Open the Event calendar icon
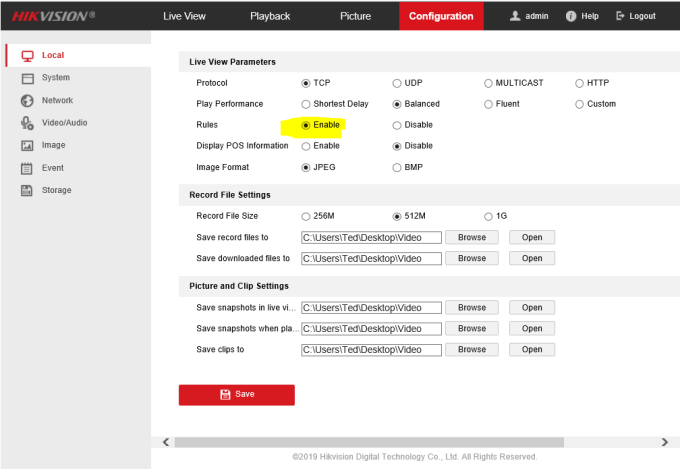Image resolution: width=680 pixels, height=469 pixels. pos(28,168)
